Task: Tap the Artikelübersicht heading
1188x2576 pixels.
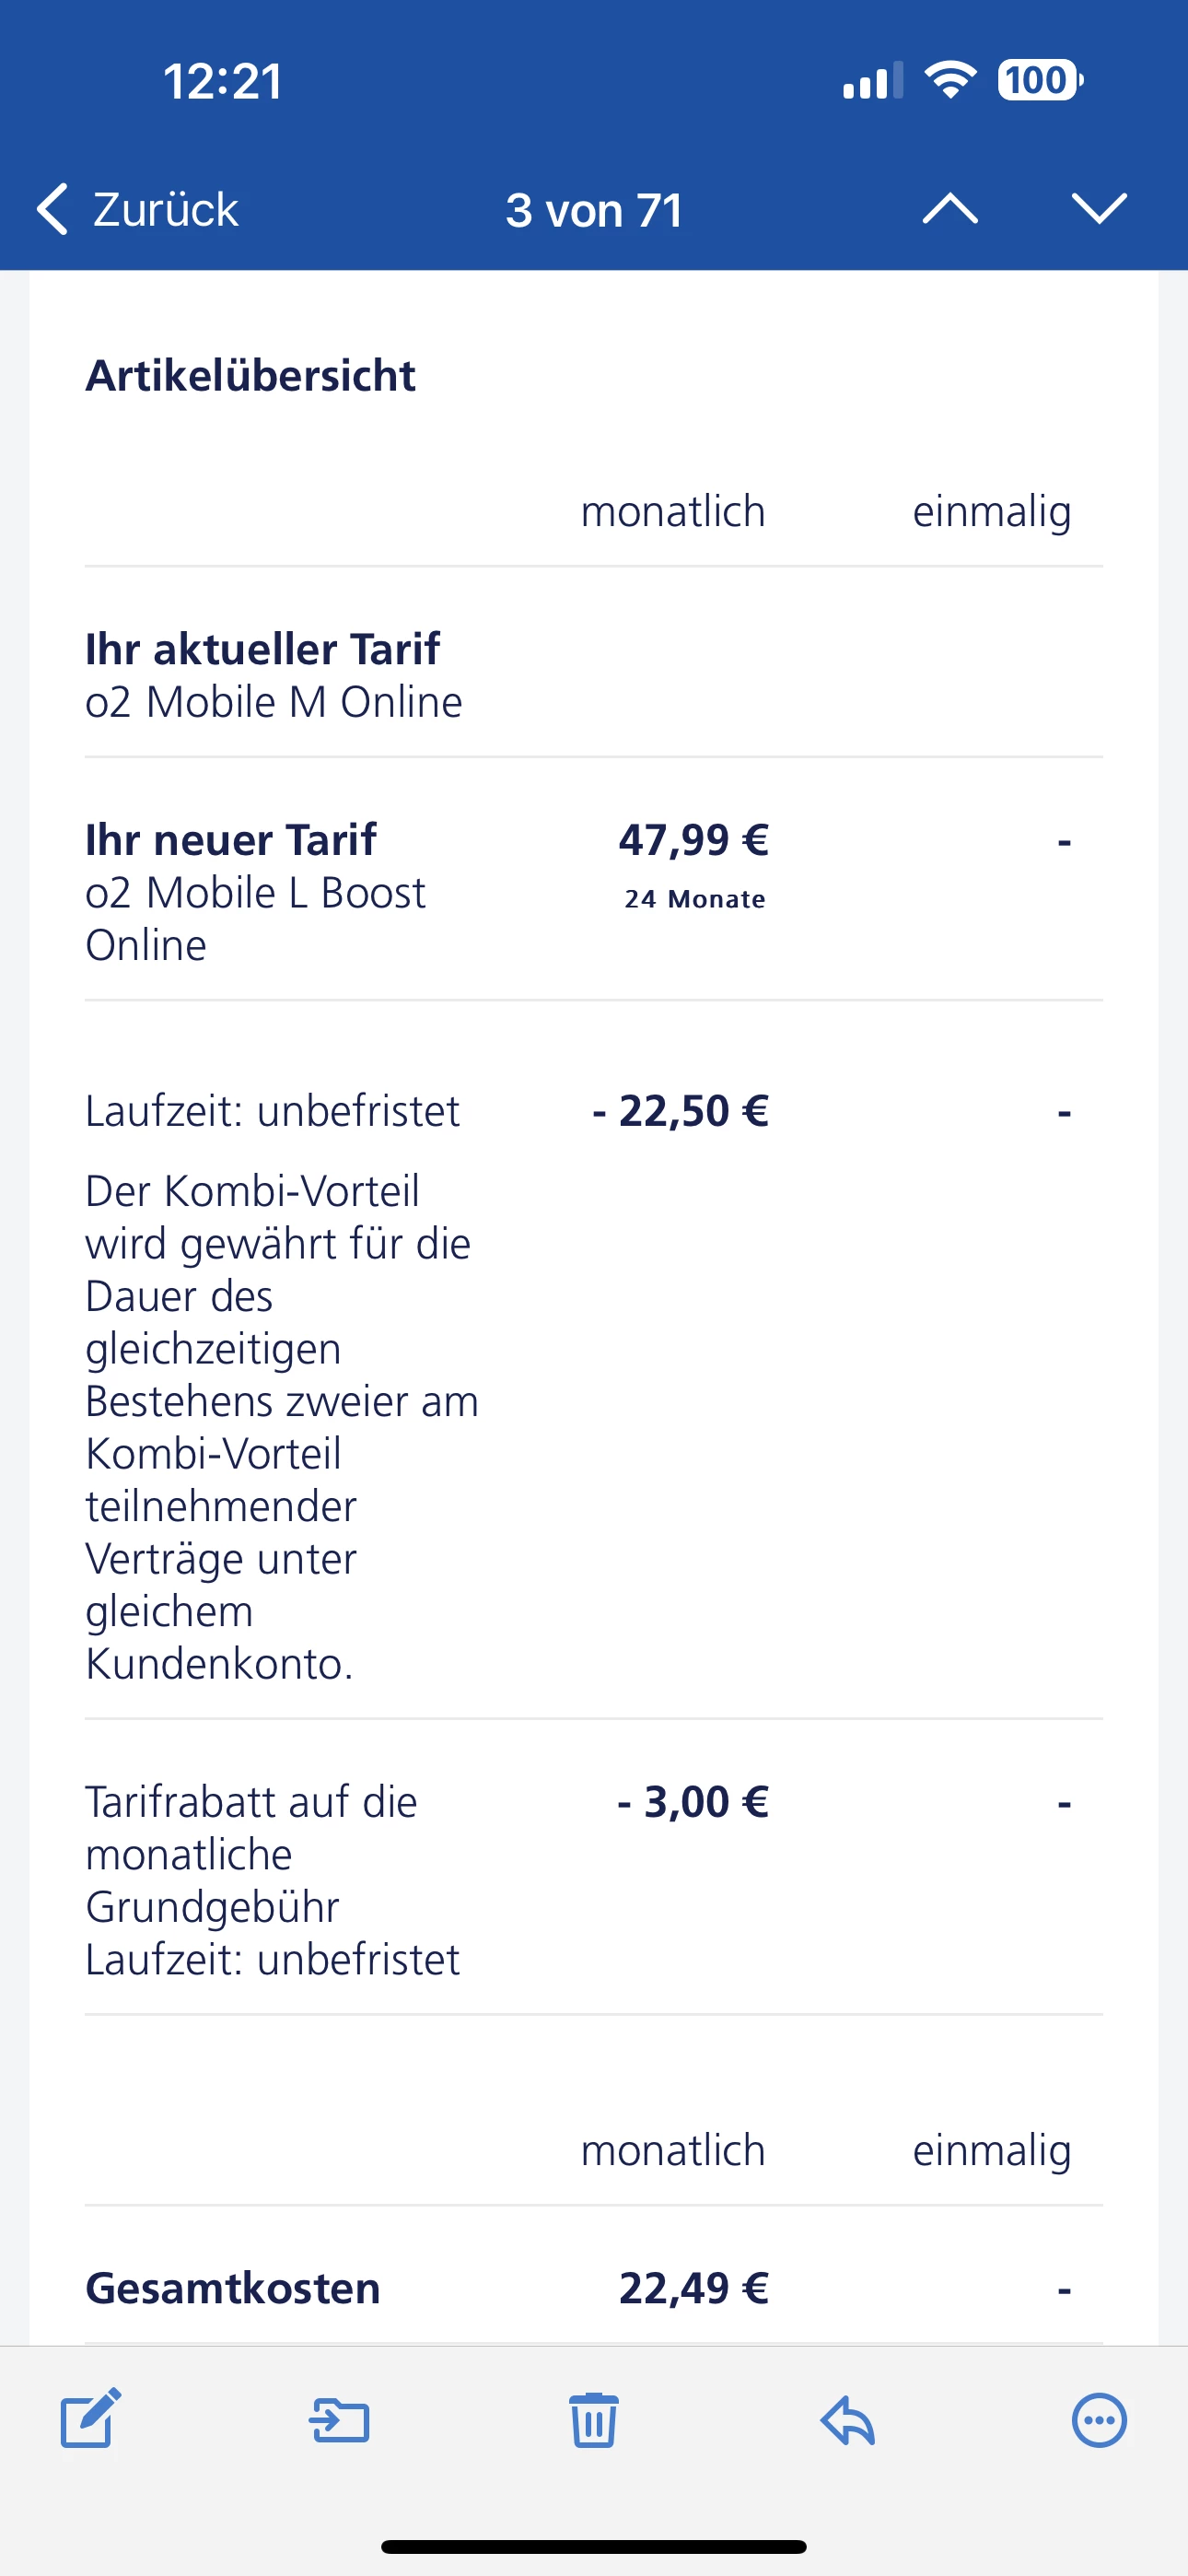Action: 250,376
